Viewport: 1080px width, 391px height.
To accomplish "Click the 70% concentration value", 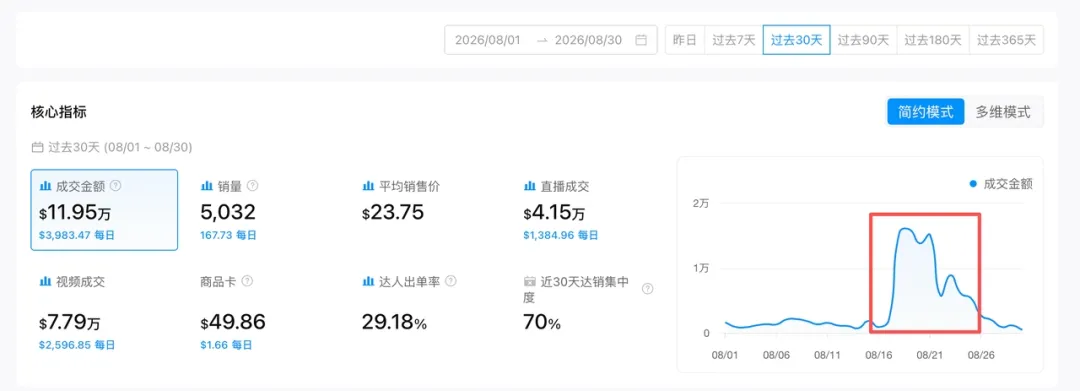I will [542, 321].
